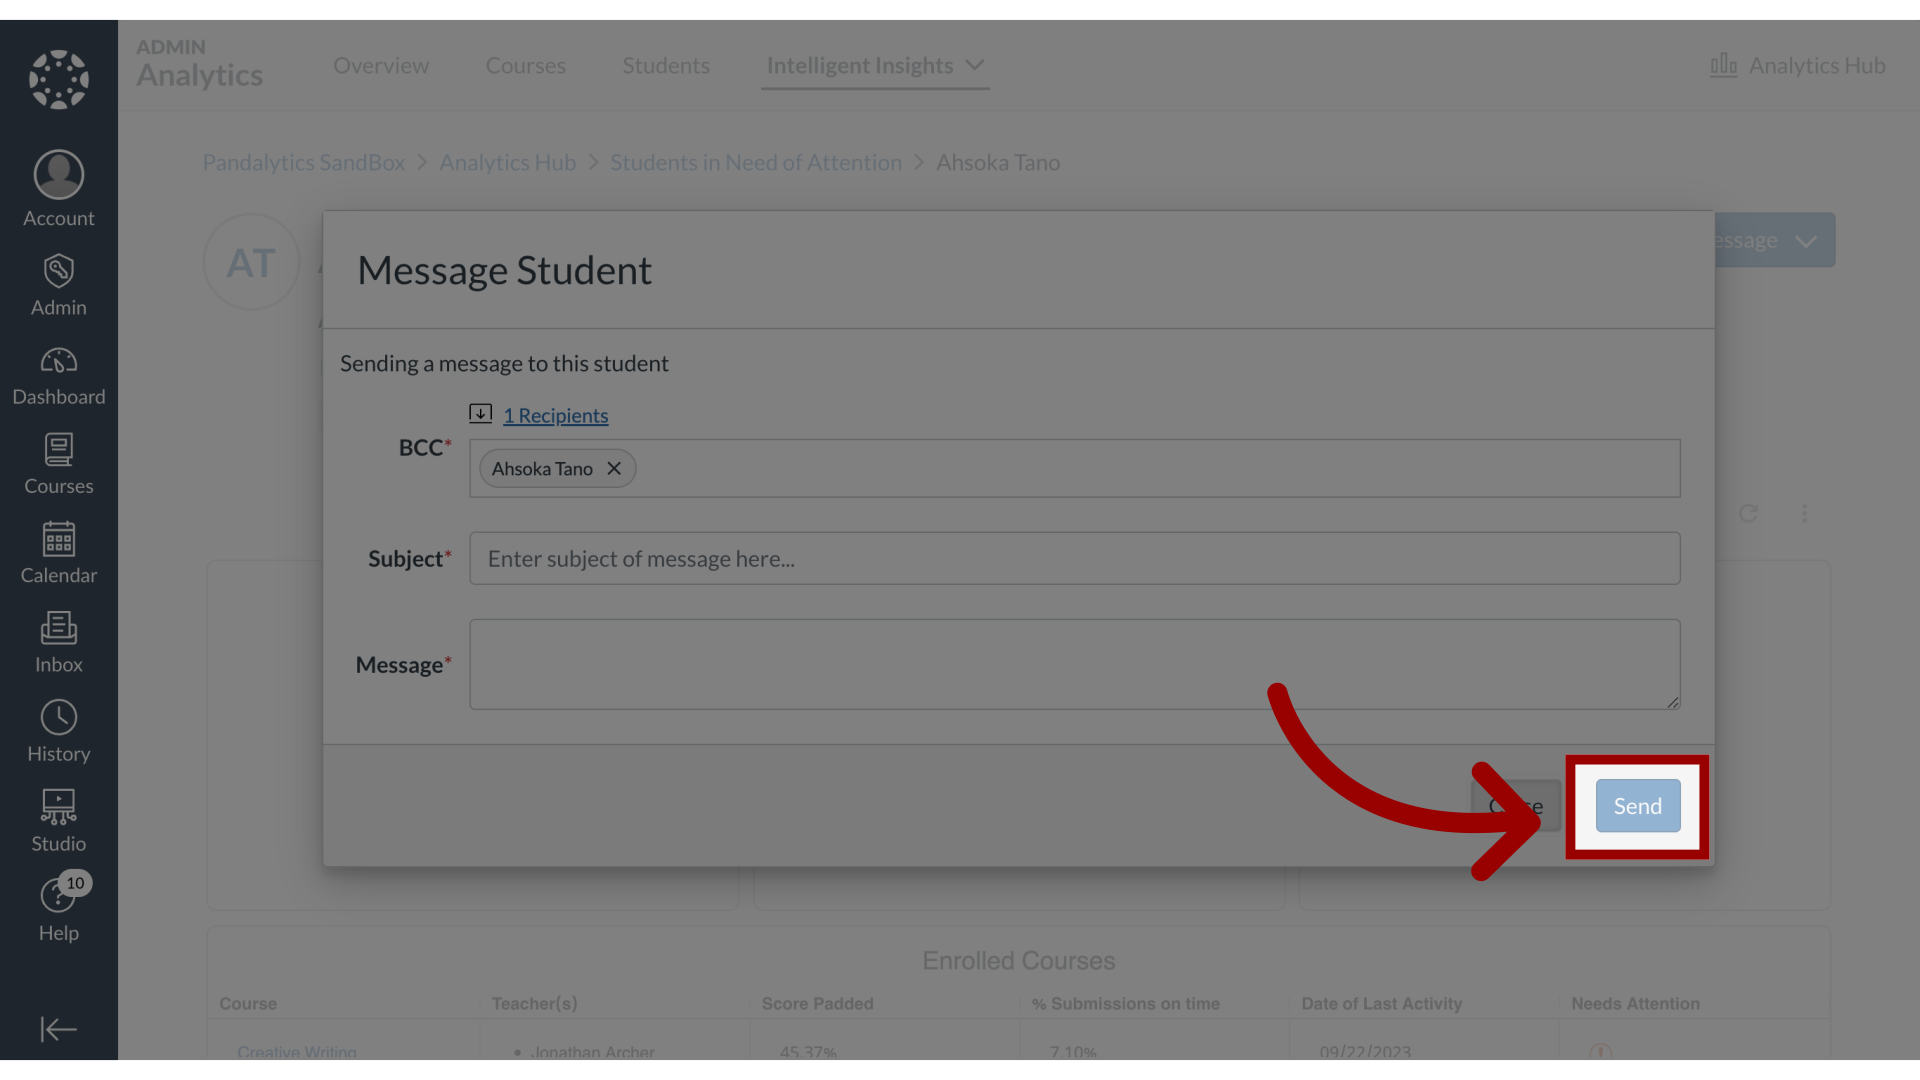Switch to Overview tab
1920x1080 pixels.
click(381, 65)
